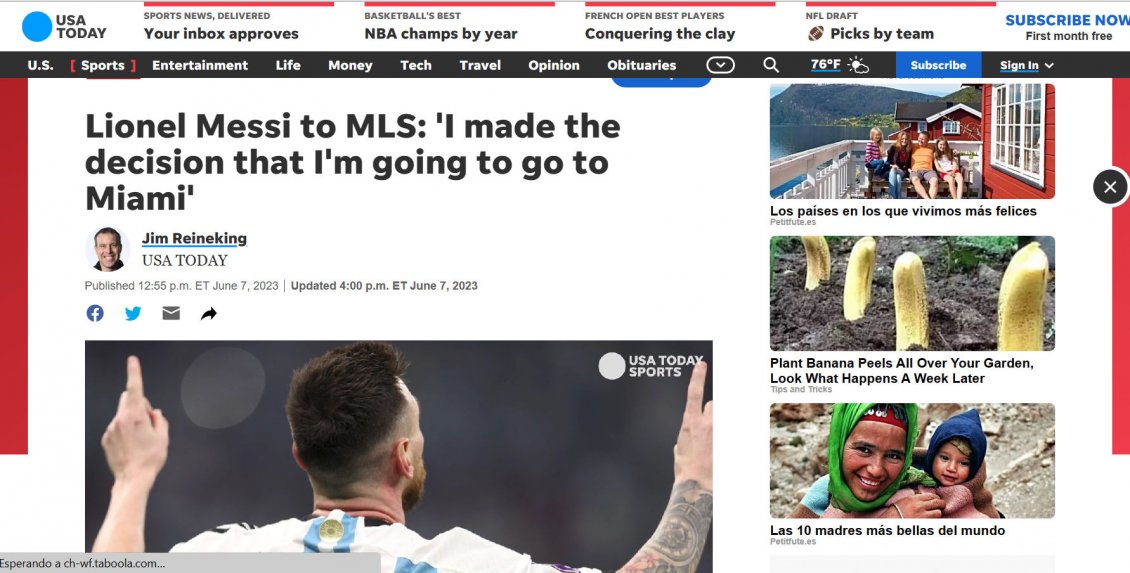Open the Sports section tab

pos(102,65)
